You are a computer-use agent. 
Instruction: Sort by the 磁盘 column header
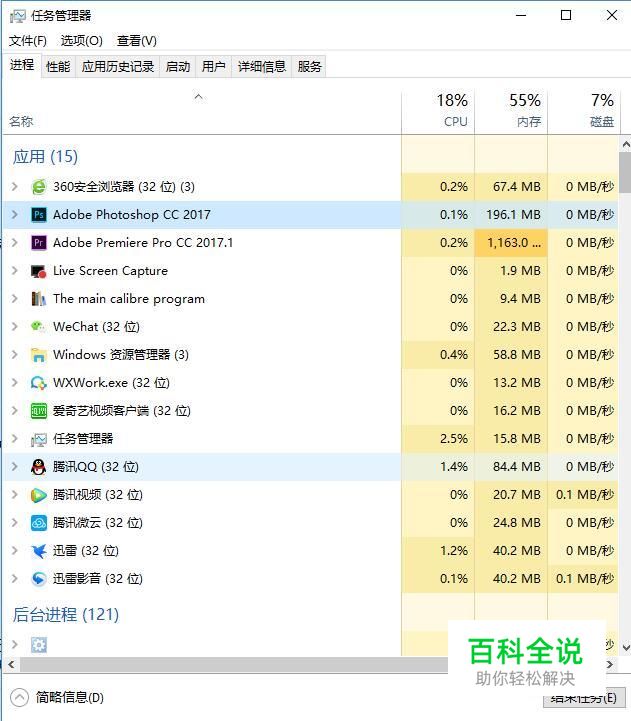(x=583, y=112)
